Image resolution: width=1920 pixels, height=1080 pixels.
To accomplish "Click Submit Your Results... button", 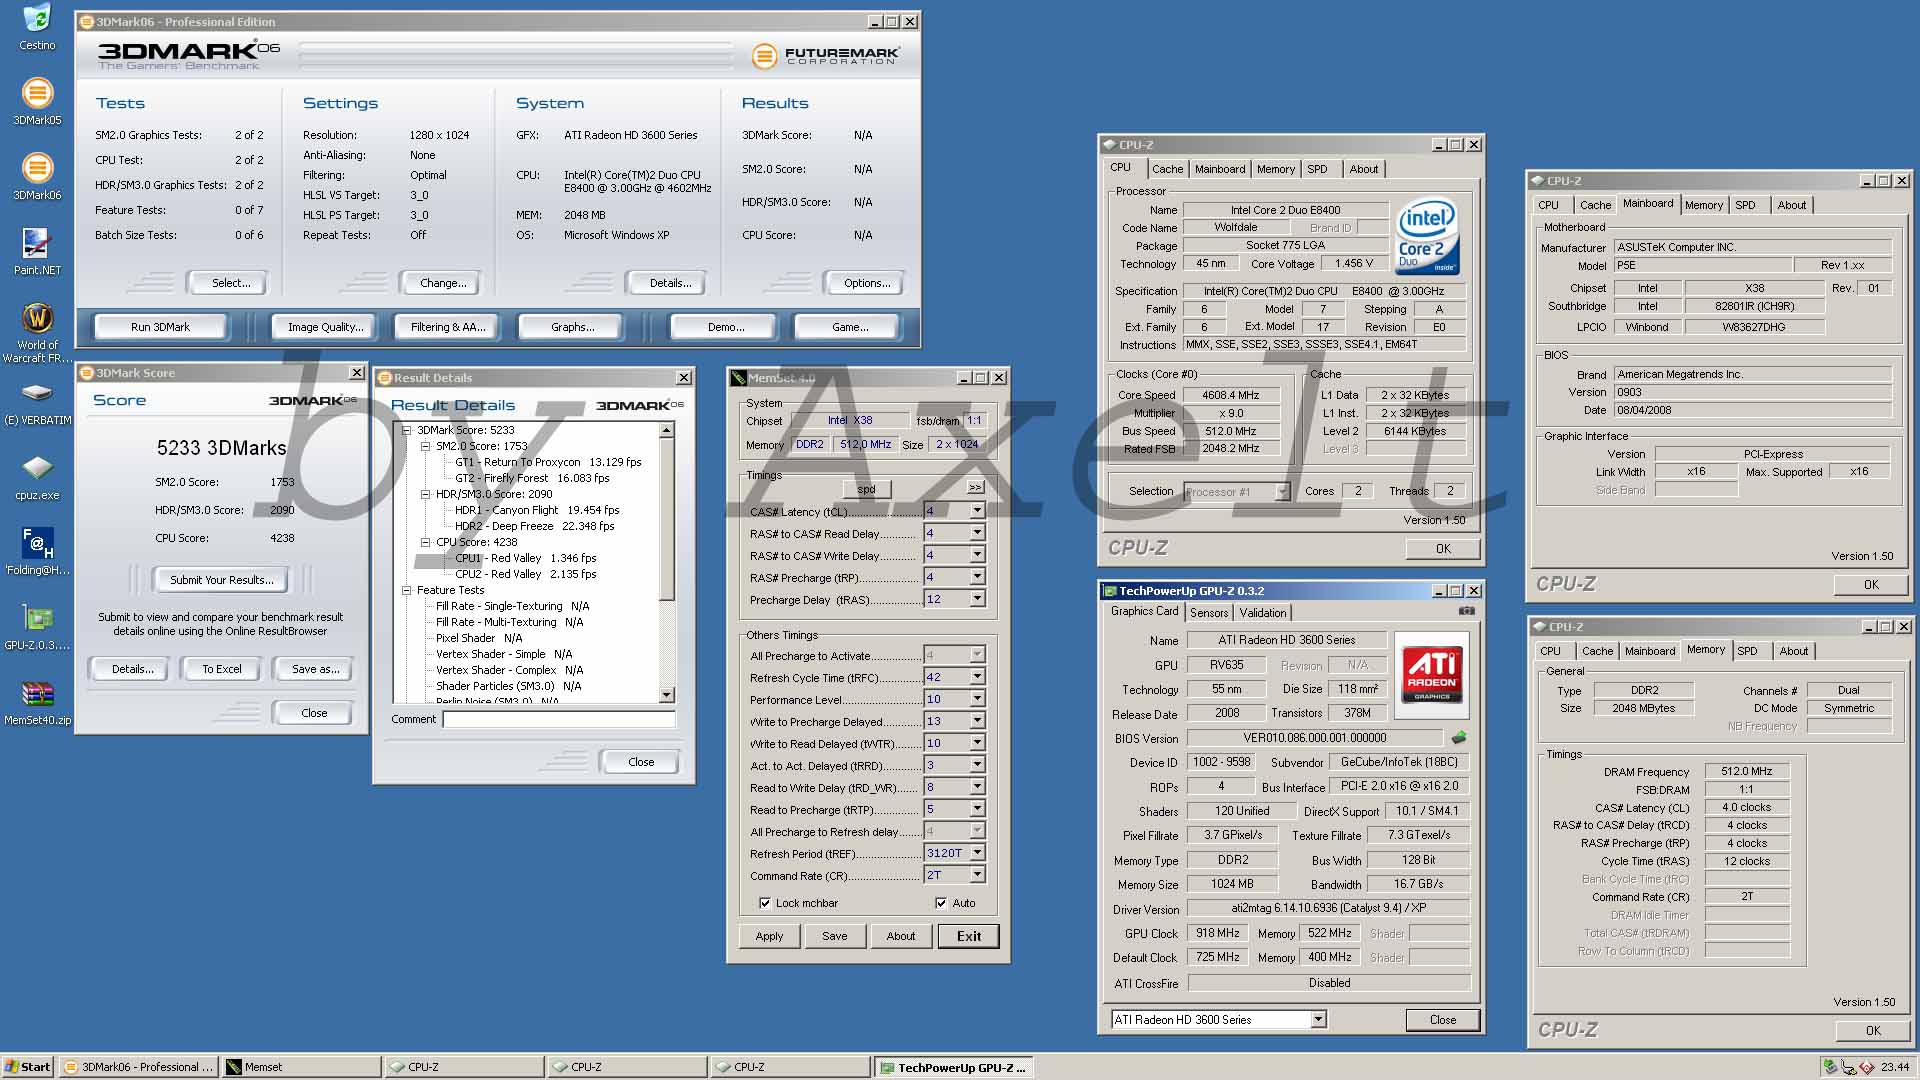I will pos(221,580).
